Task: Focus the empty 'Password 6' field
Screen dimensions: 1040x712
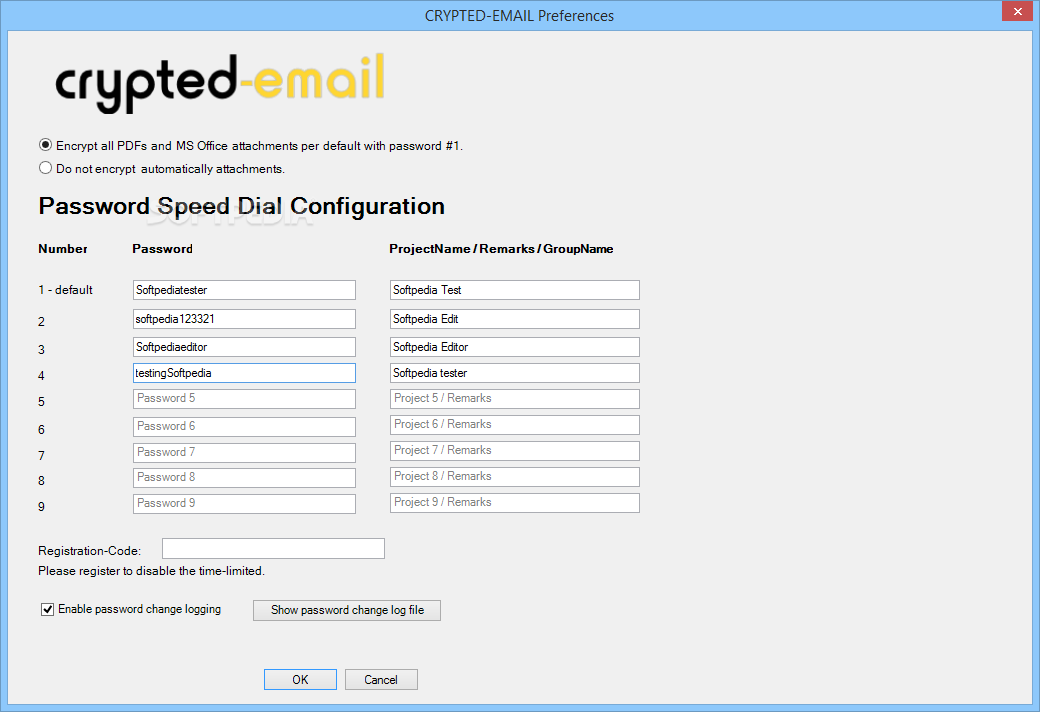Action: [x=244, y=427]
